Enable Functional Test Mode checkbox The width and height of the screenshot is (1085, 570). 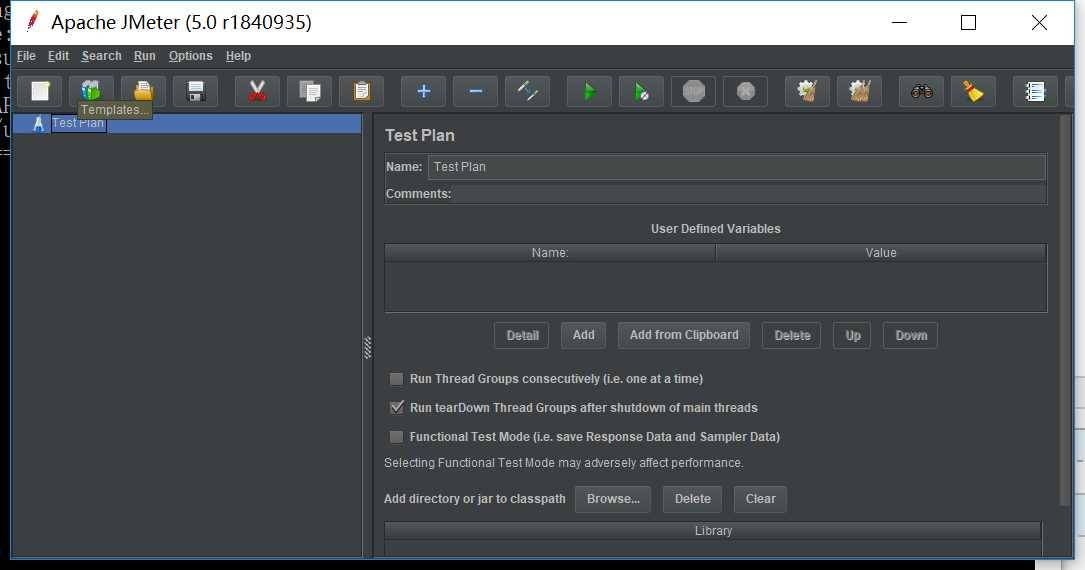pos(396,436)
